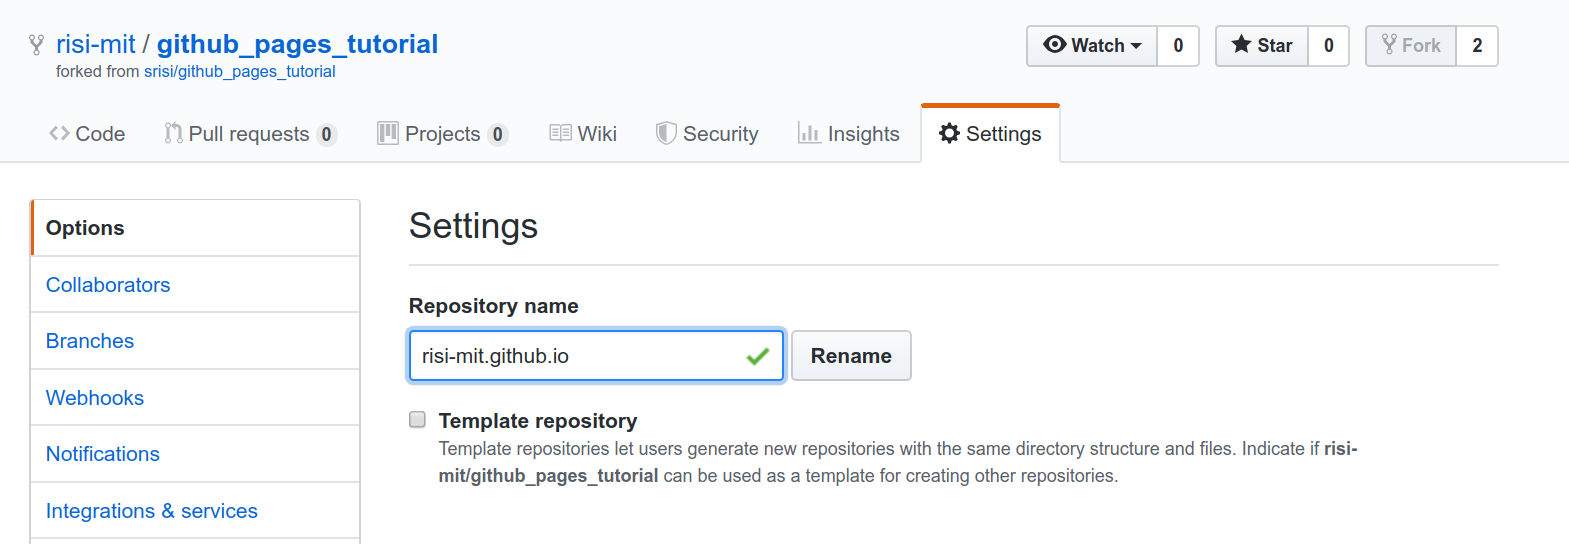Click the Rename button

click(851, 356)
